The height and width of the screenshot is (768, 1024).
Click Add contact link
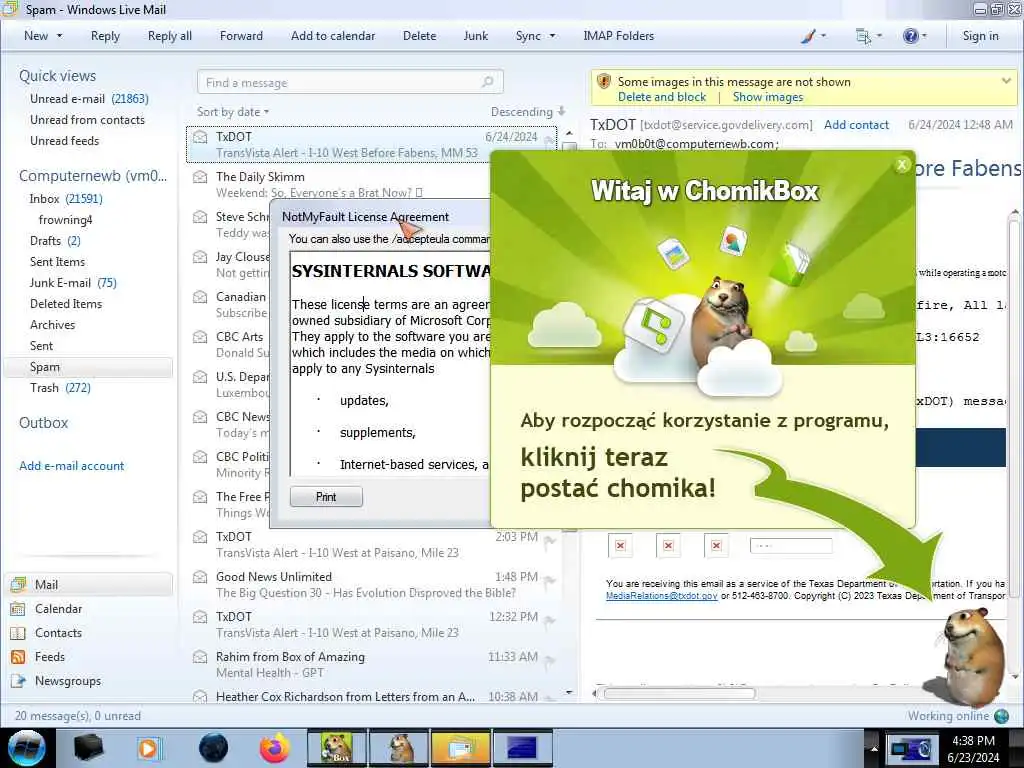click(x=856, y=125)
